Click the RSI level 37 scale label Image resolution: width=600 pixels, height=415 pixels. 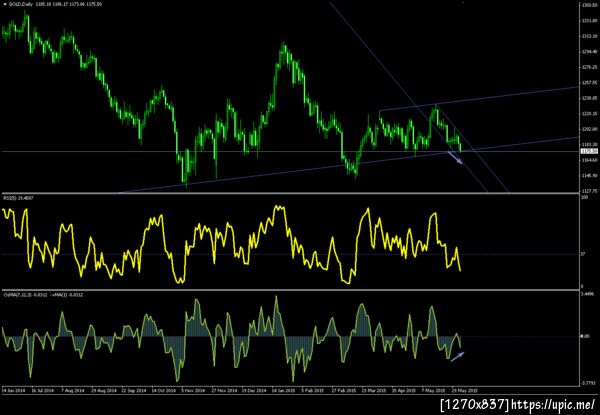pos(584,254)
